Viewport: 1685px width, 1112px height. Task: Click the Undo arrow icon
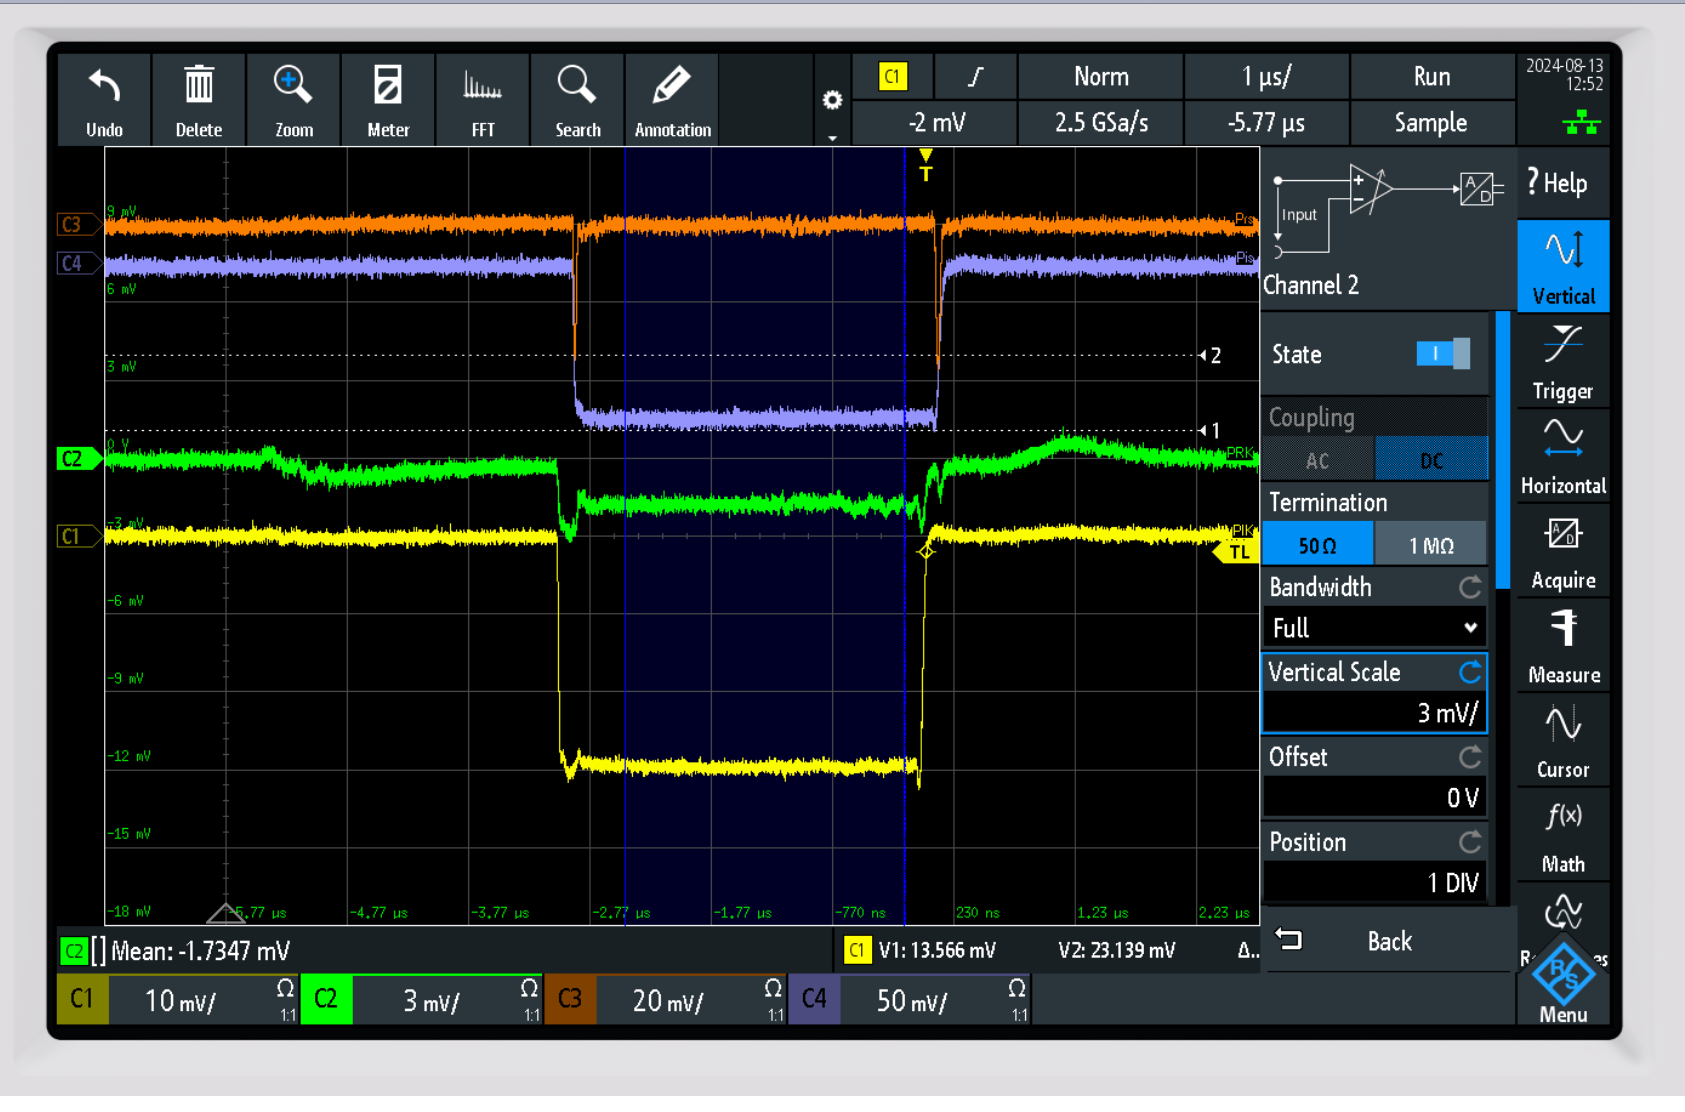click(x=104, y=88)
